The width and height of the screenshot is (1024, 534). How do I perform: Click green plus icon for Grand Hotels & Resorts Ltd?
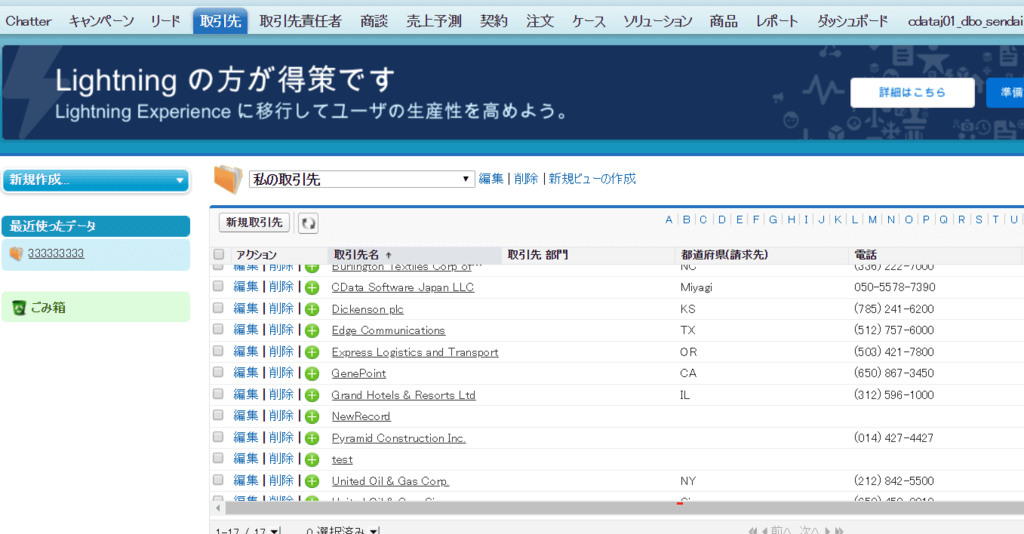point(312,396)
